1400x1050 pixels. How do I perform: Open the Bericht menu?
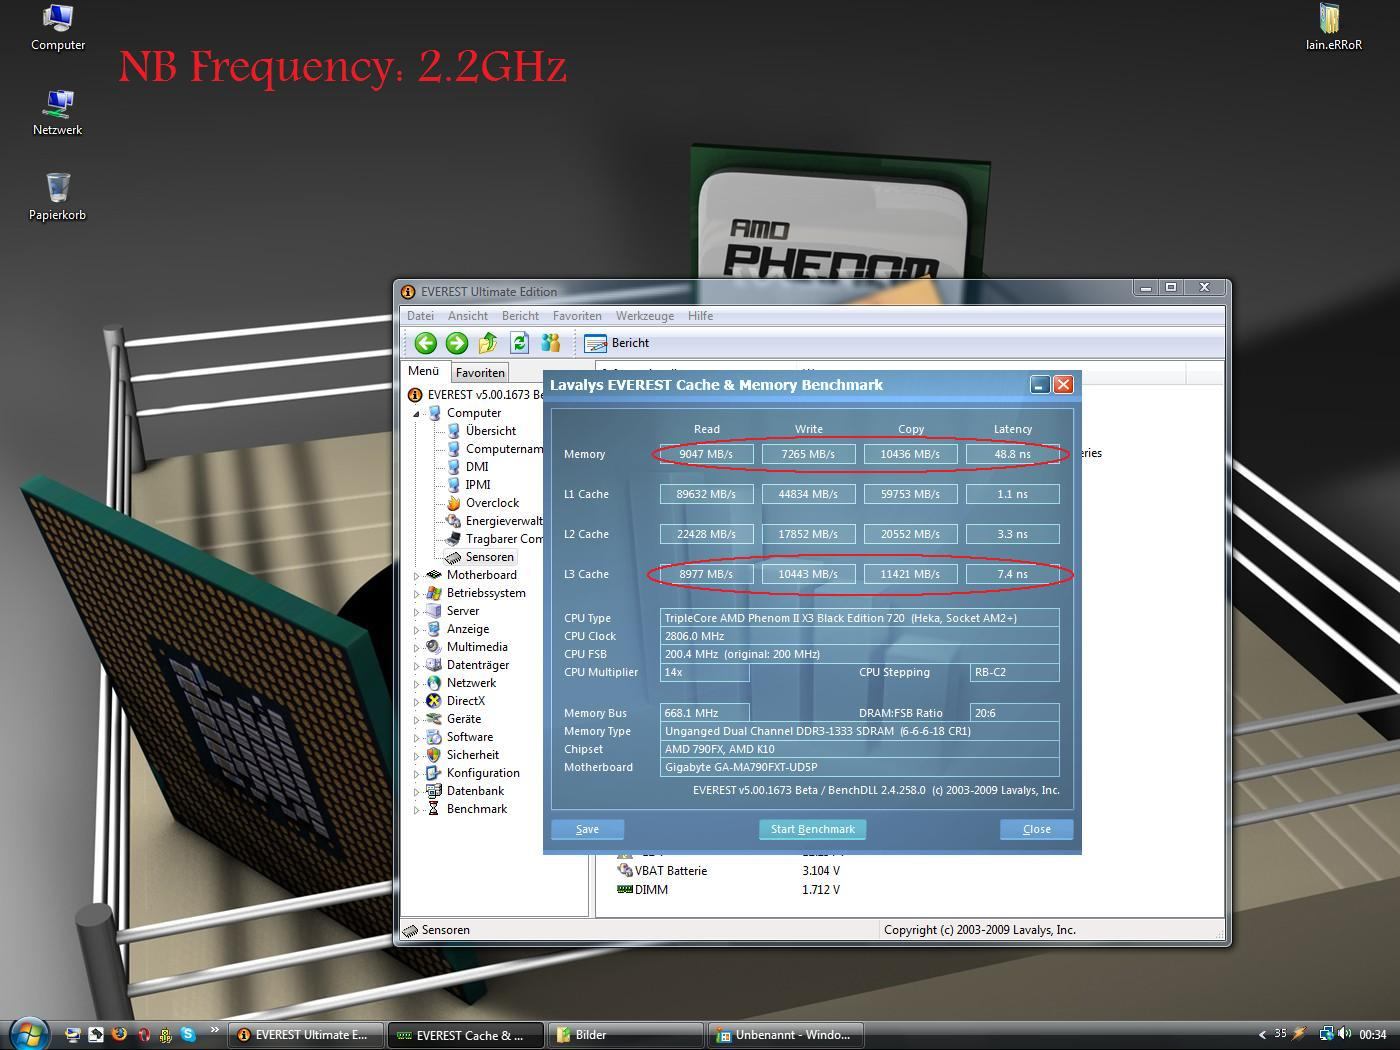[520, 316]
